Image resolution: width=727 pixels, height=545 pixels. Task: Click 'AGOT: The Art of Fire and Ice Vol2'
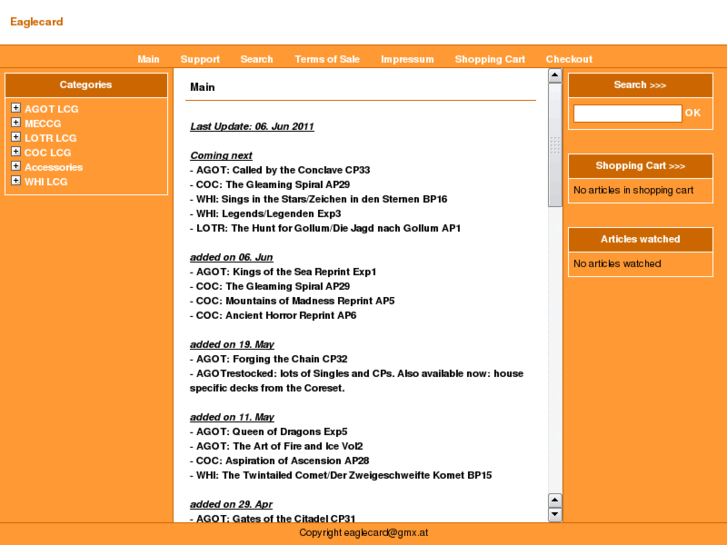pos(280,446)
